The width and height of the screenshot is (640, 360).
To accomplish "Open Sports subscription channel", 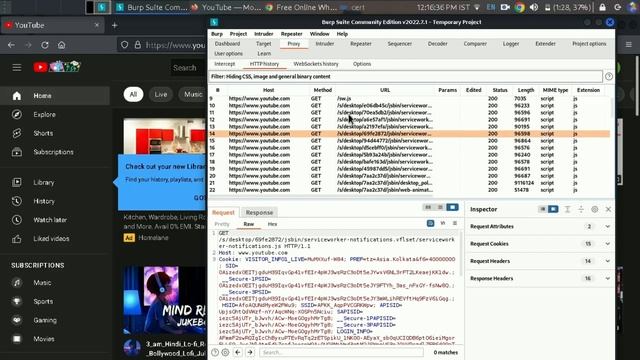I will coord(43,302).
